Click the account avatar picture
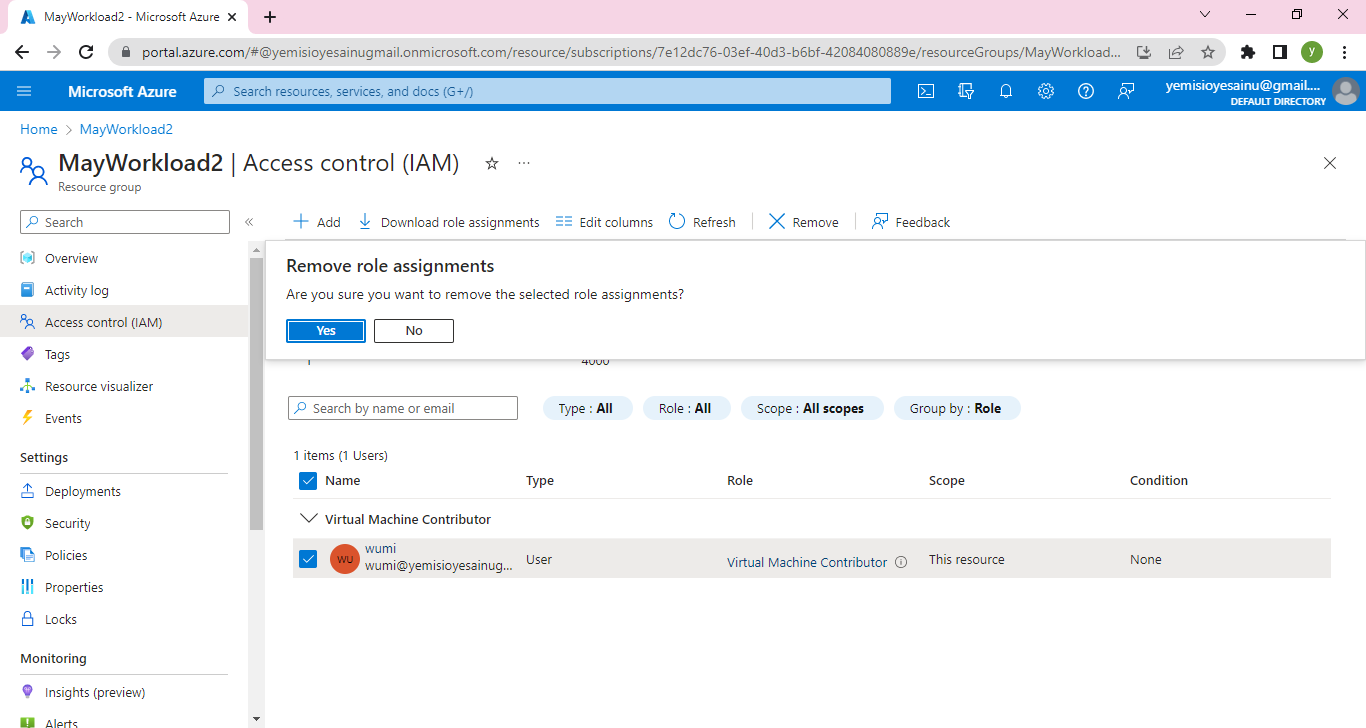This screenshot has width=1366, height=728. point(1346,91)
